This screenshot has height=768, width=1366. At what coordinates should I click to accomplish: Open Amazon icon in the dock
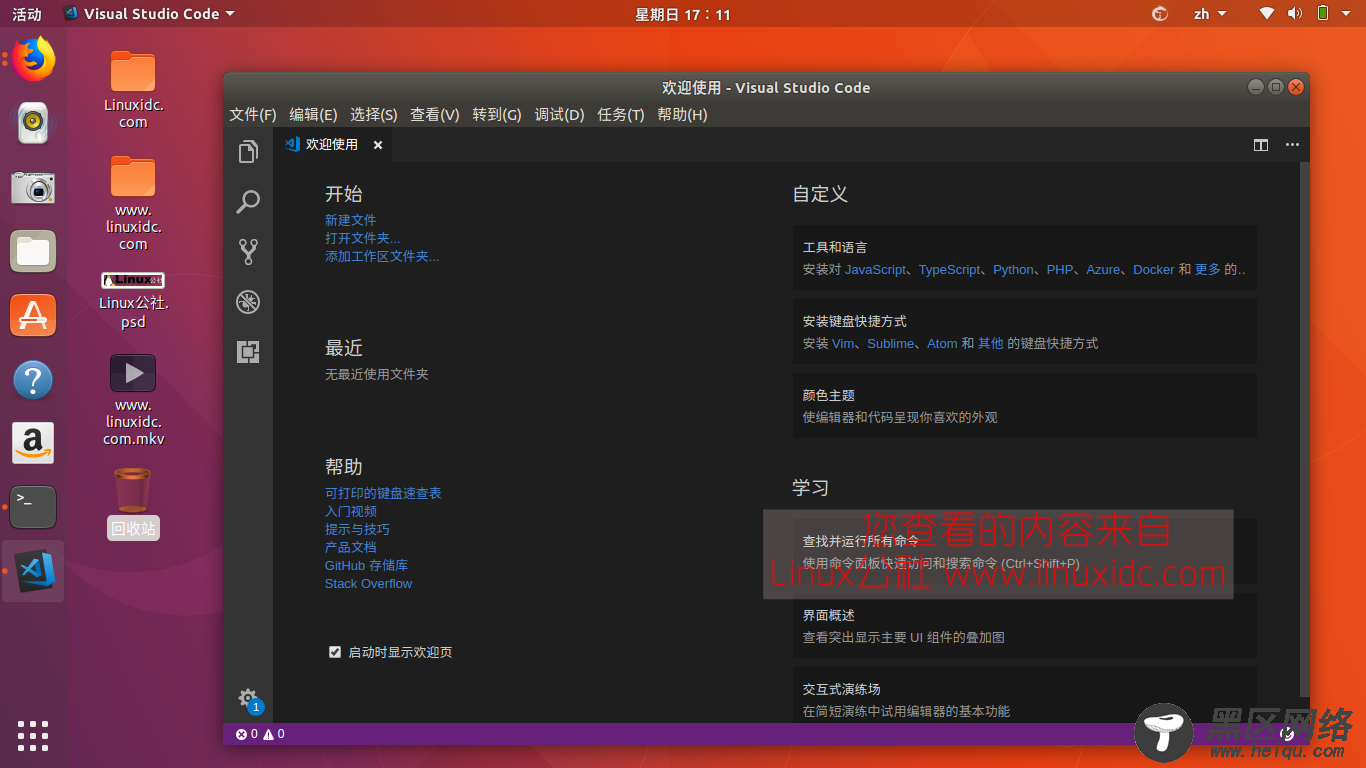click(x=33, y=443)
